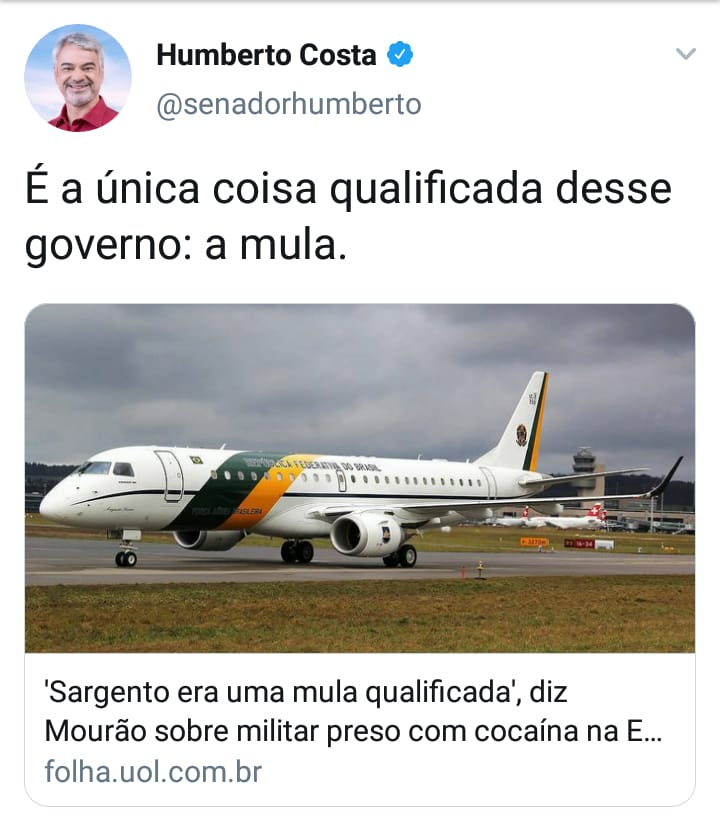The width and height of the screenshot is (720, 831).
Task: Open the tweet options chevron
Action: [686, 54]
